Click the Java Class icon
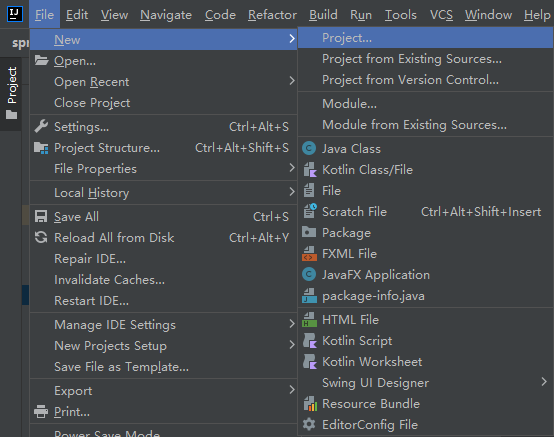 [309, 148]
